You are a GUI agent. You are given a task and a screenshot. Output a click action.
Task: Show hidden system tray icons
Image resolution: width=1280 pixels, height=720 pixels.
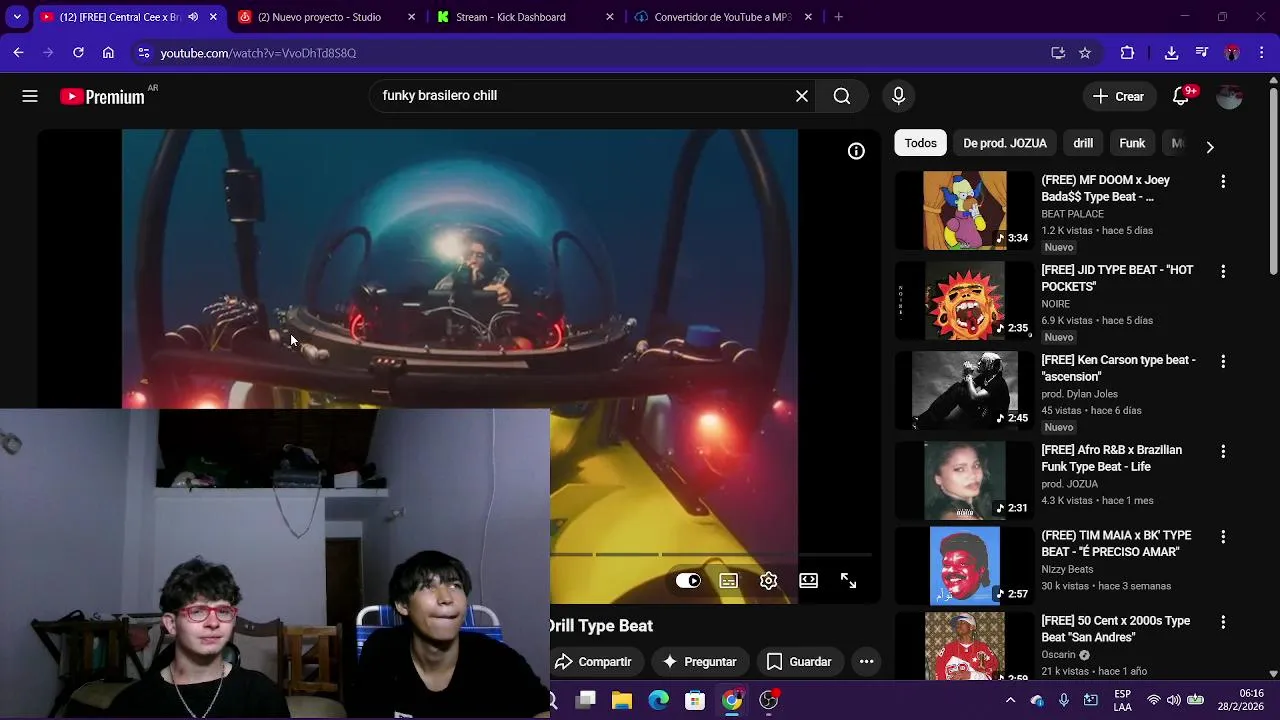1010,700
